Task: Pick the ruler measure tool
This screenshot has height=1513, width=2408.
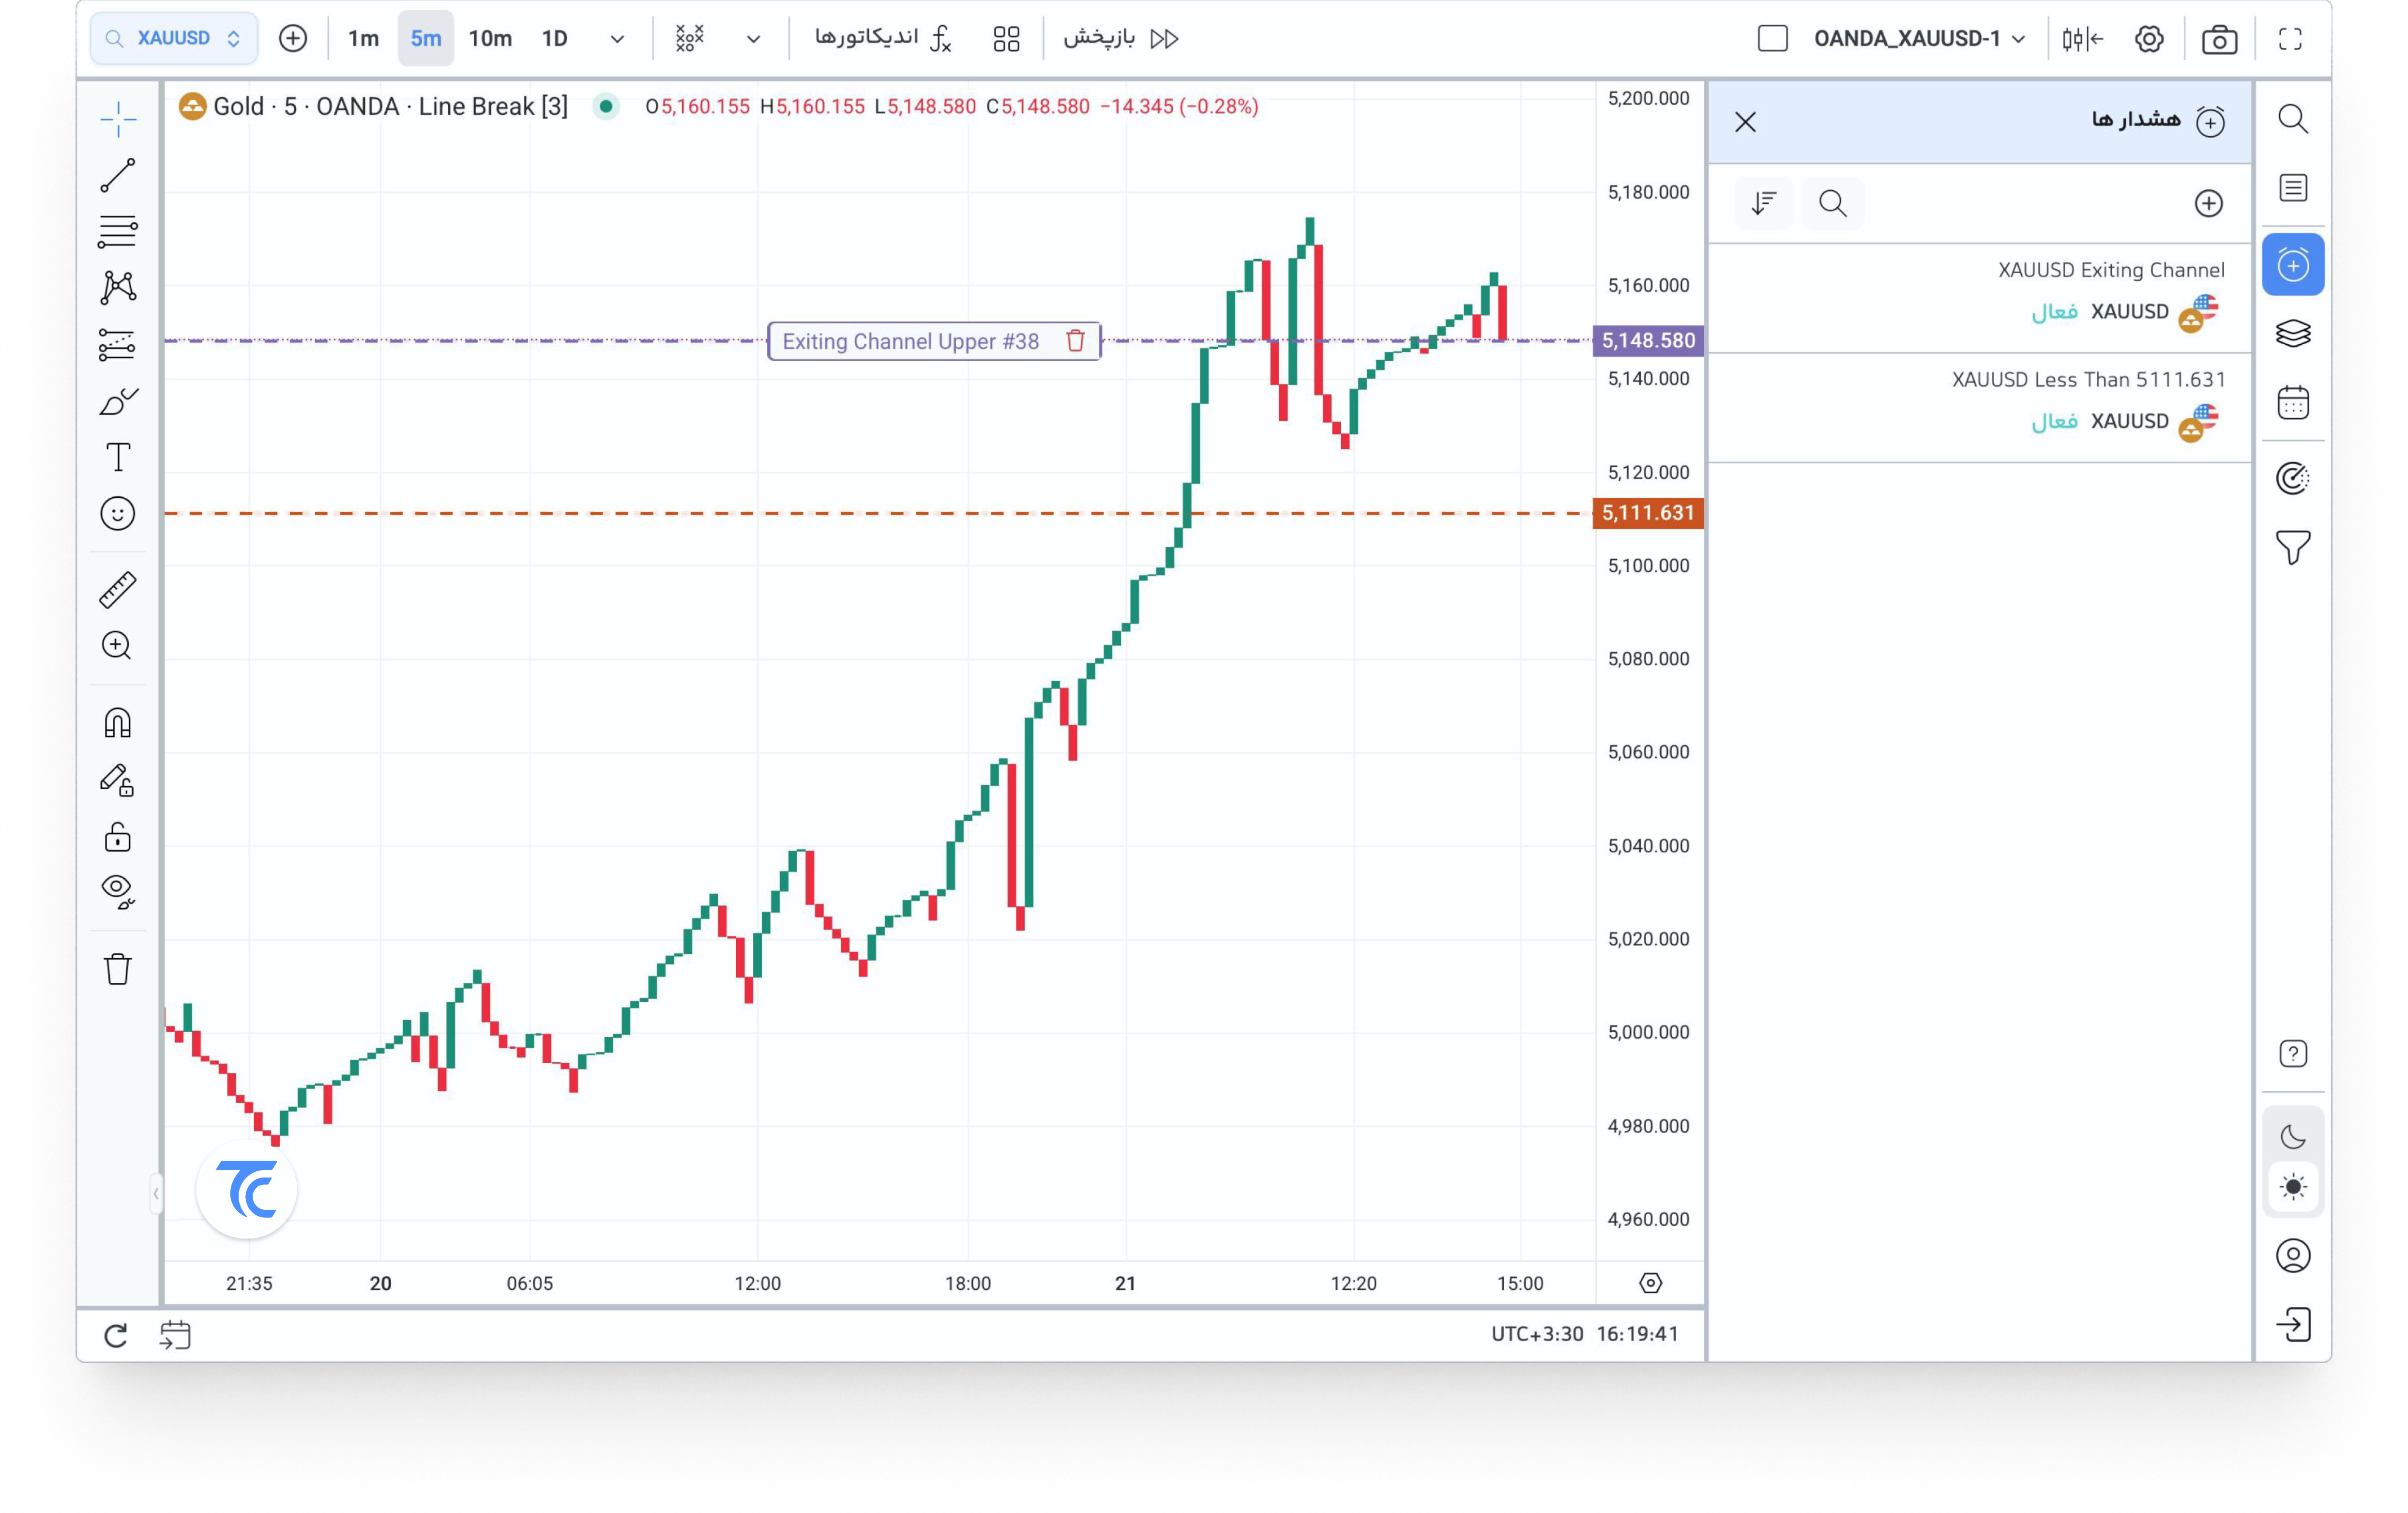Action: tap(117, 590)
